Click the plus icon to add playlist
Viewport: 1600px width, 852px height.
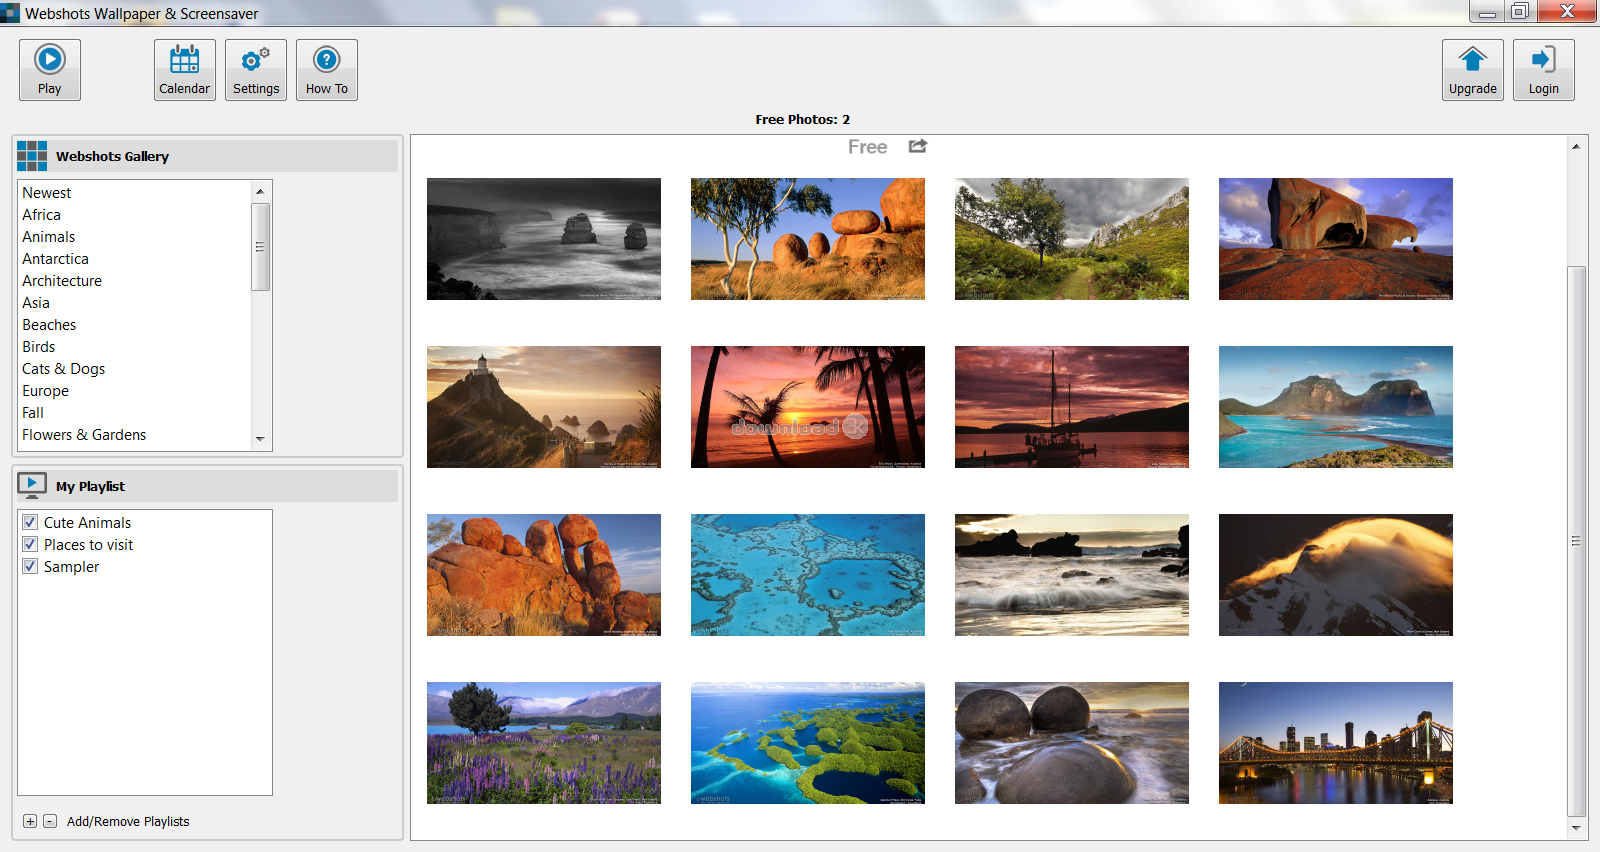[x=30, y=821]
